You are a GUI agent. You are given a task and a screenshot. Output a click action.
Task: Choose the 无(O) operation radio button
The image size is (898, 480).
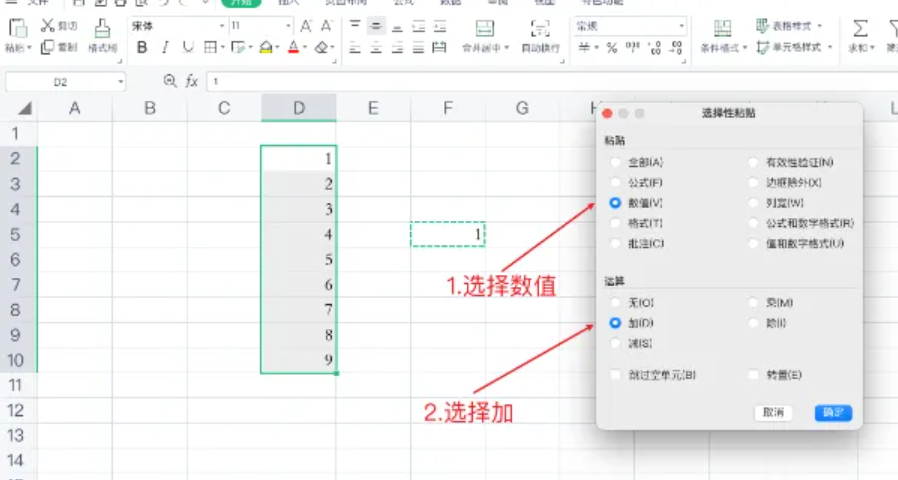(616, 302)
